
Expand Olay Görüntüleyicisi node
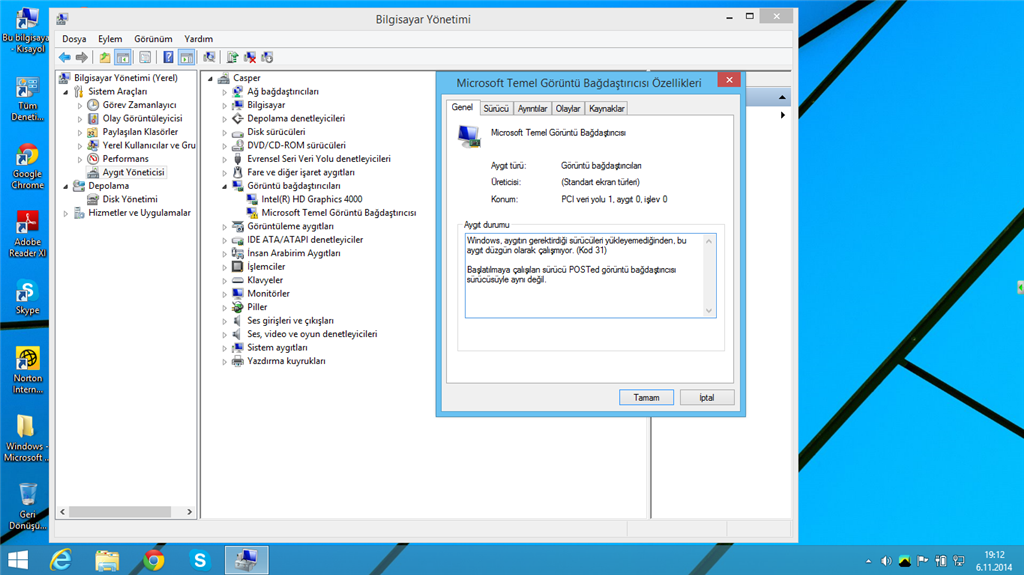click(x=80, y=119)
